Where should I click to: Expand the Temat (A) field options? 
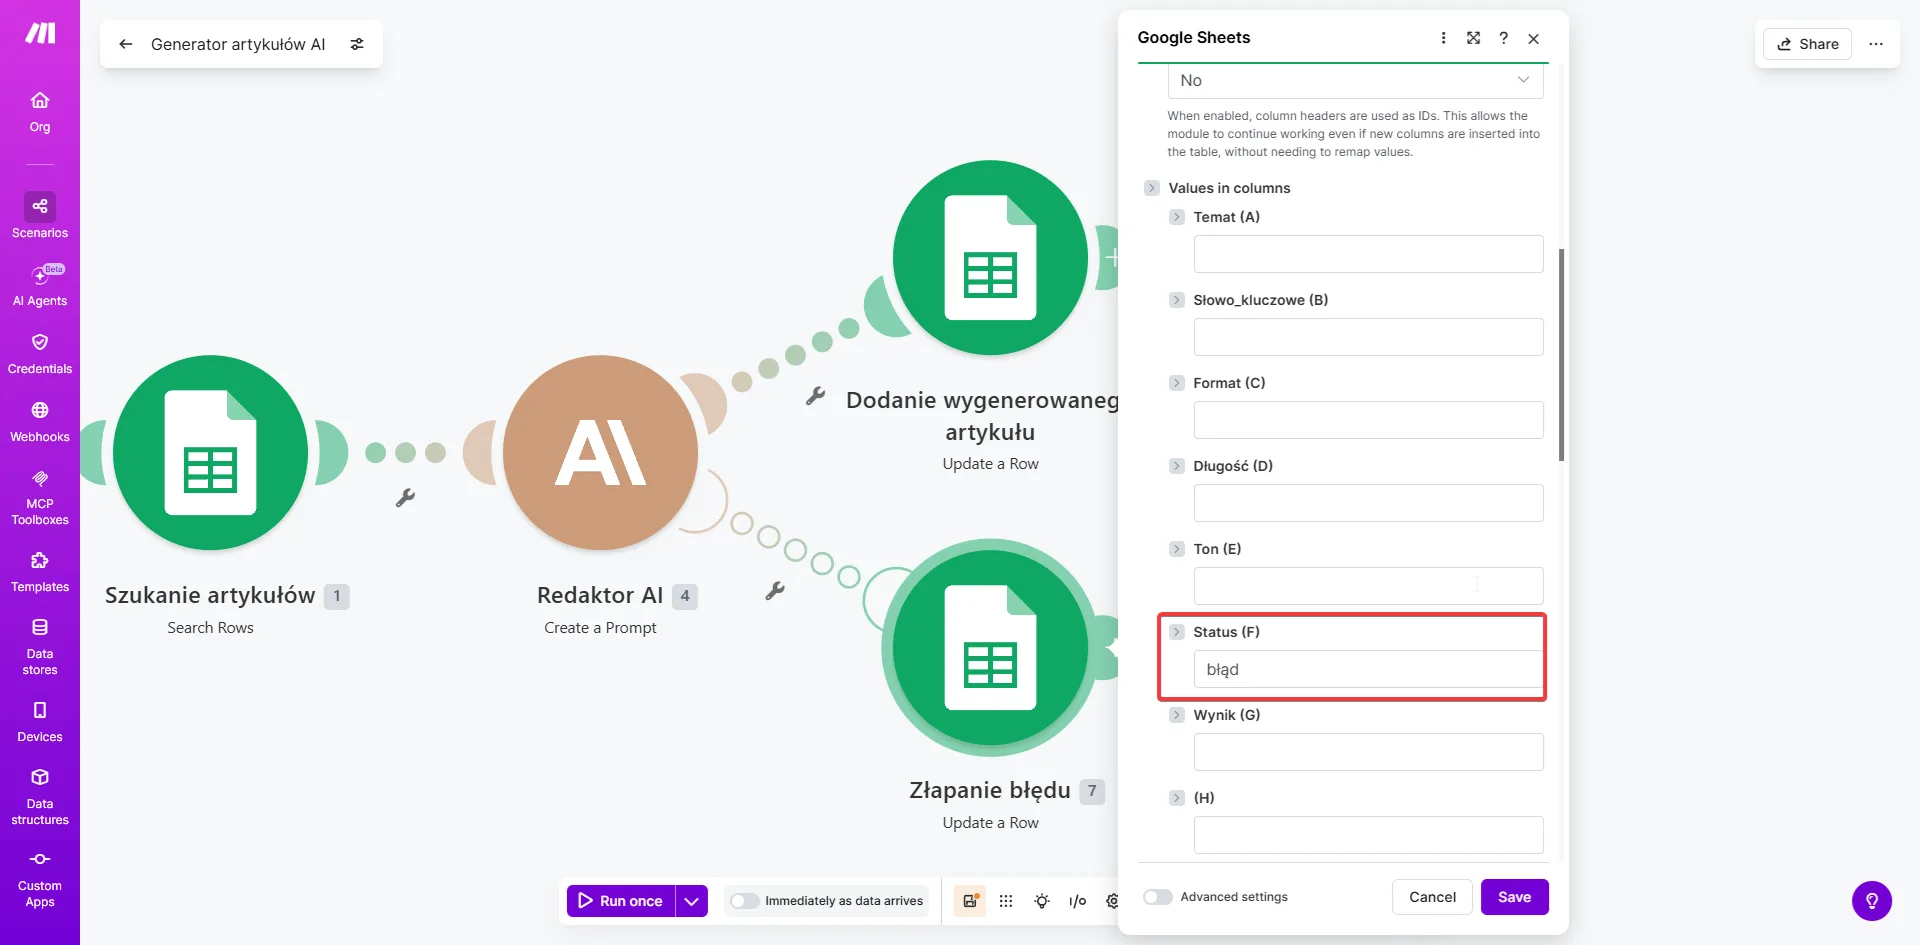pyautogui.click(x=1177, y=217)
